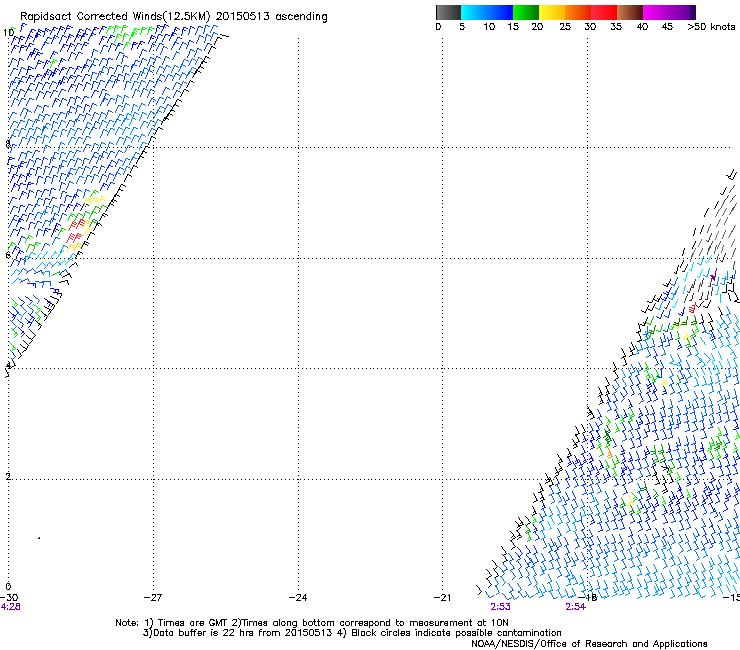Click the longitude label -27
Viewport: 740px width, 650px height.
tap(153, 598)
